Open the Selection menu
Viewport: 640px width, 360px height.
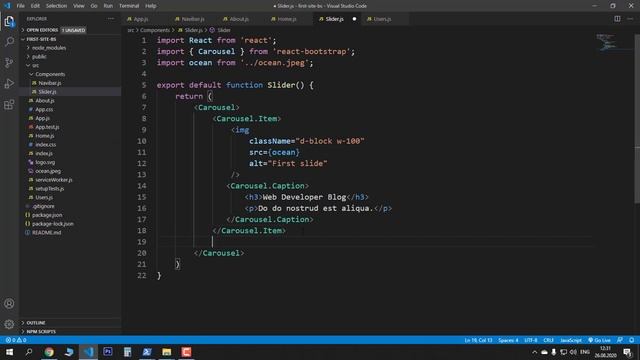coord(56,6)
